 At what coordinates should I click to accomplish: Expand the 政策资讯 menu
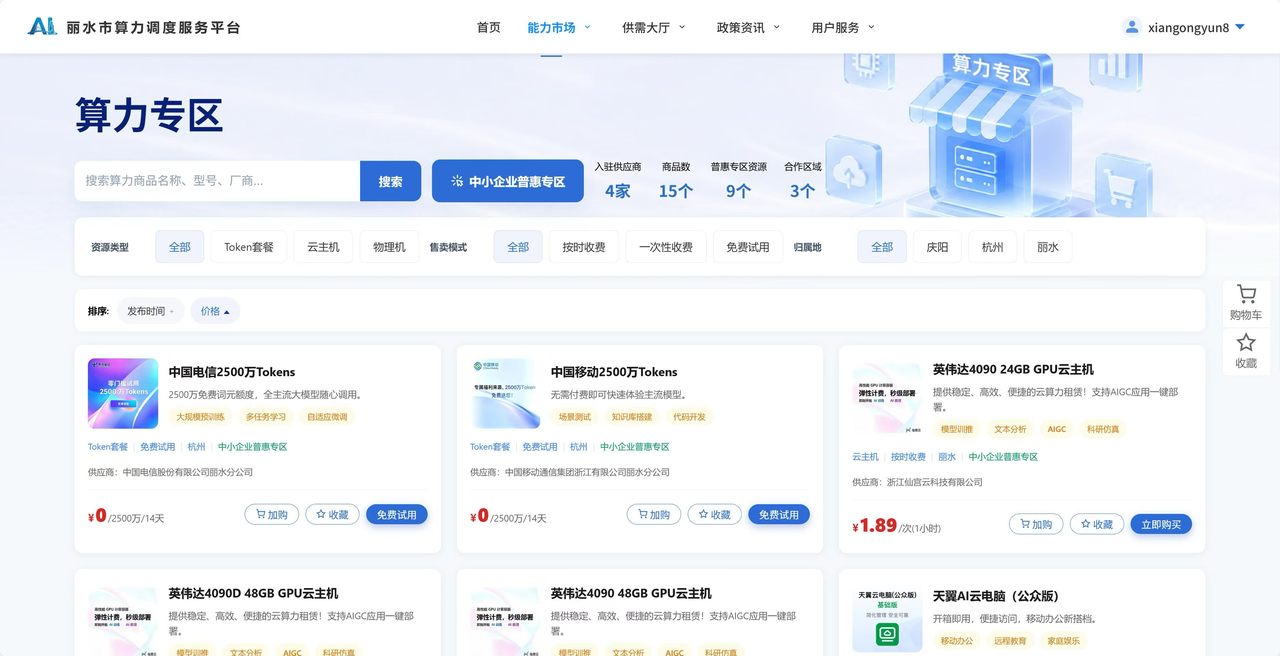pos(749,27)
